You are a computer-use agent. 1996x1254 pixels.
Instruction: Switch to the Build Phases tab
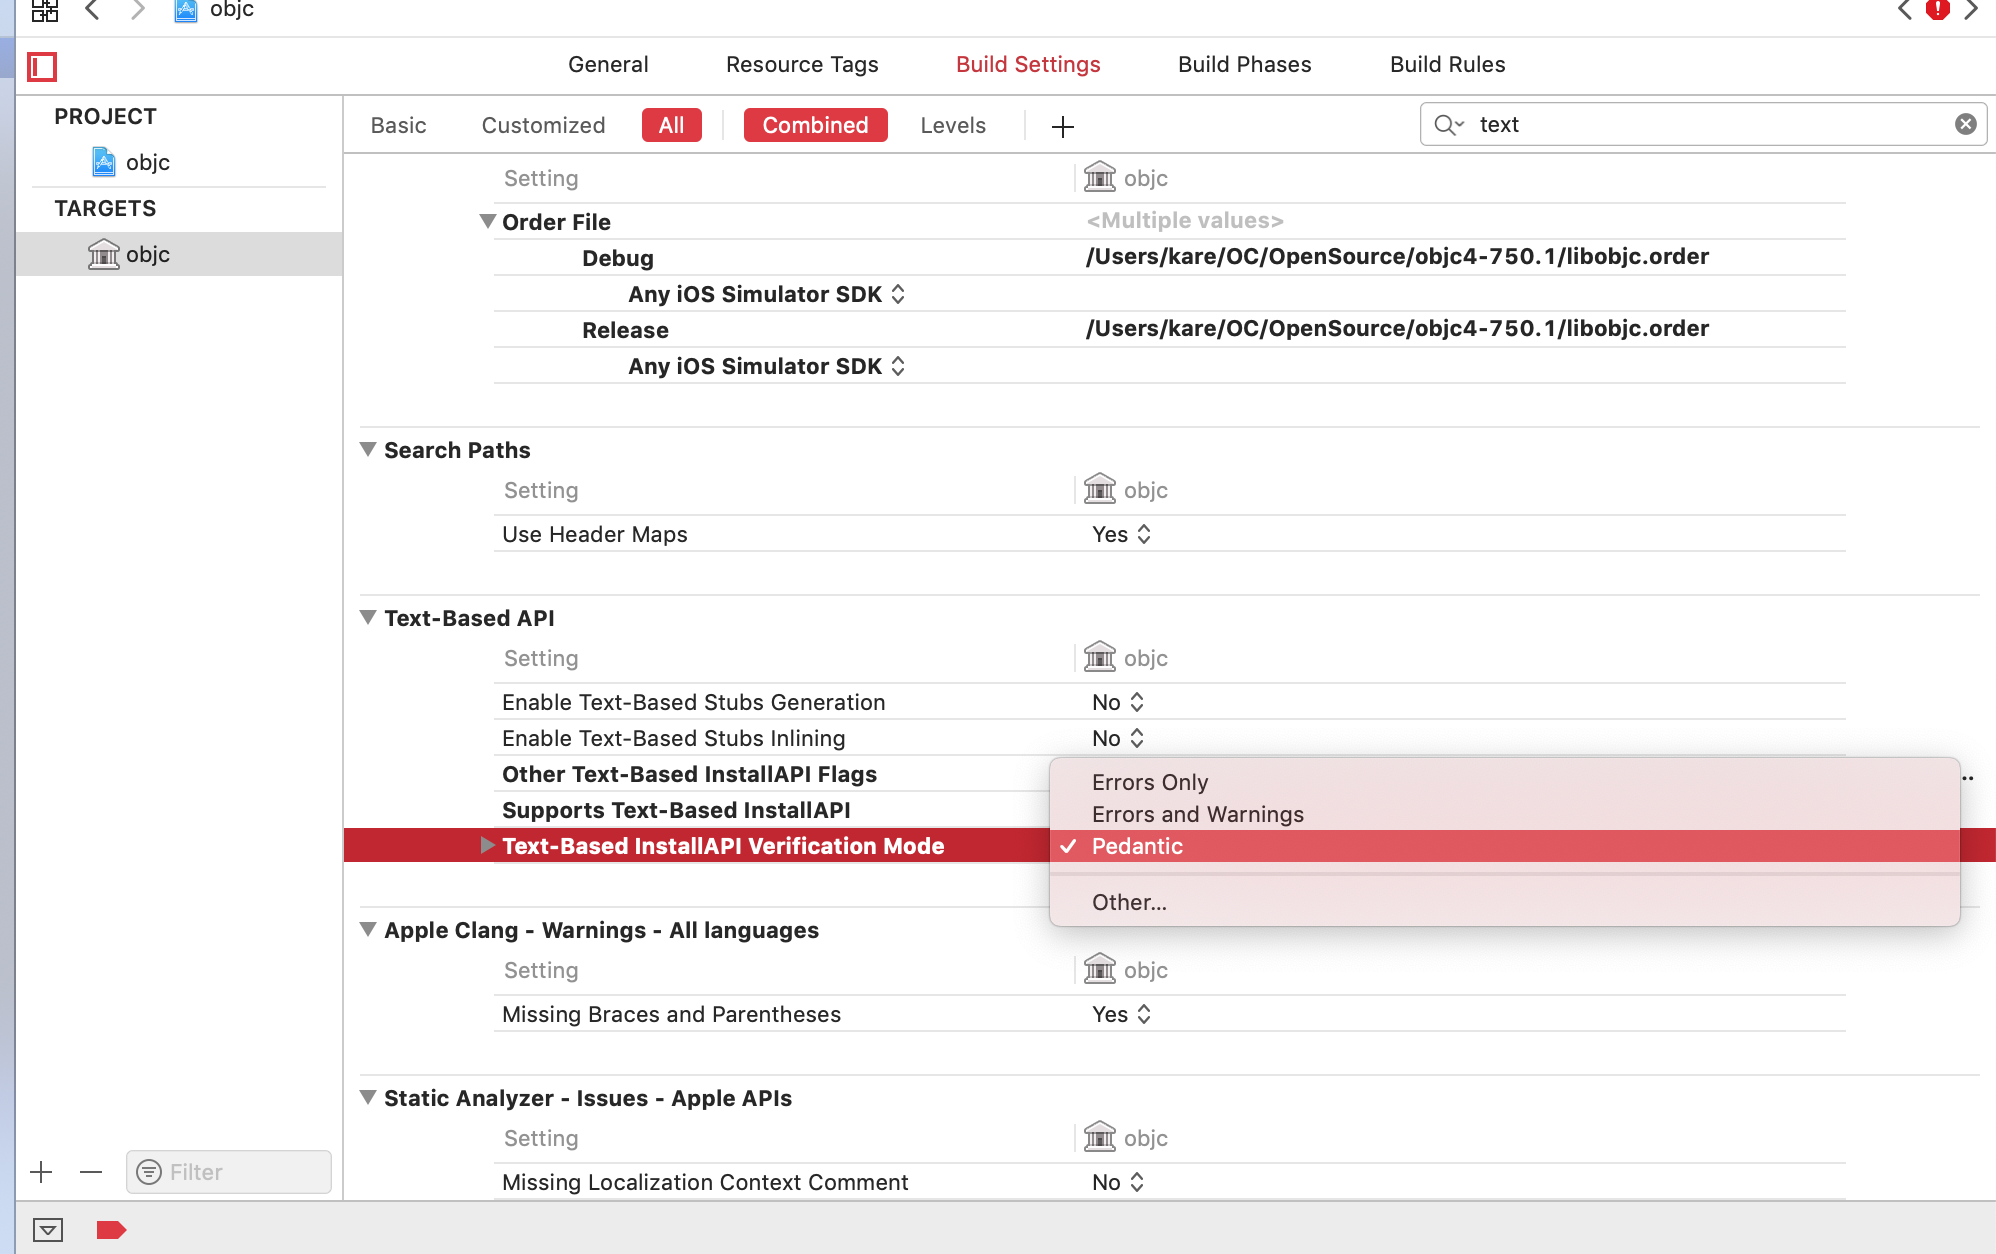pyautogui.click(x=1244, y=64)
